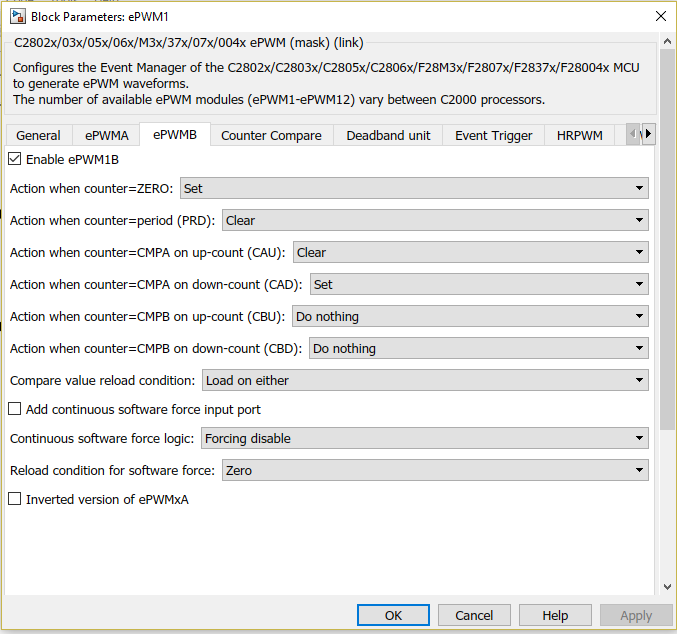The width and height of the screenshot is (677, 634).
Task: Open the Counter Compare tab
Action: click(x=271, y=136)
